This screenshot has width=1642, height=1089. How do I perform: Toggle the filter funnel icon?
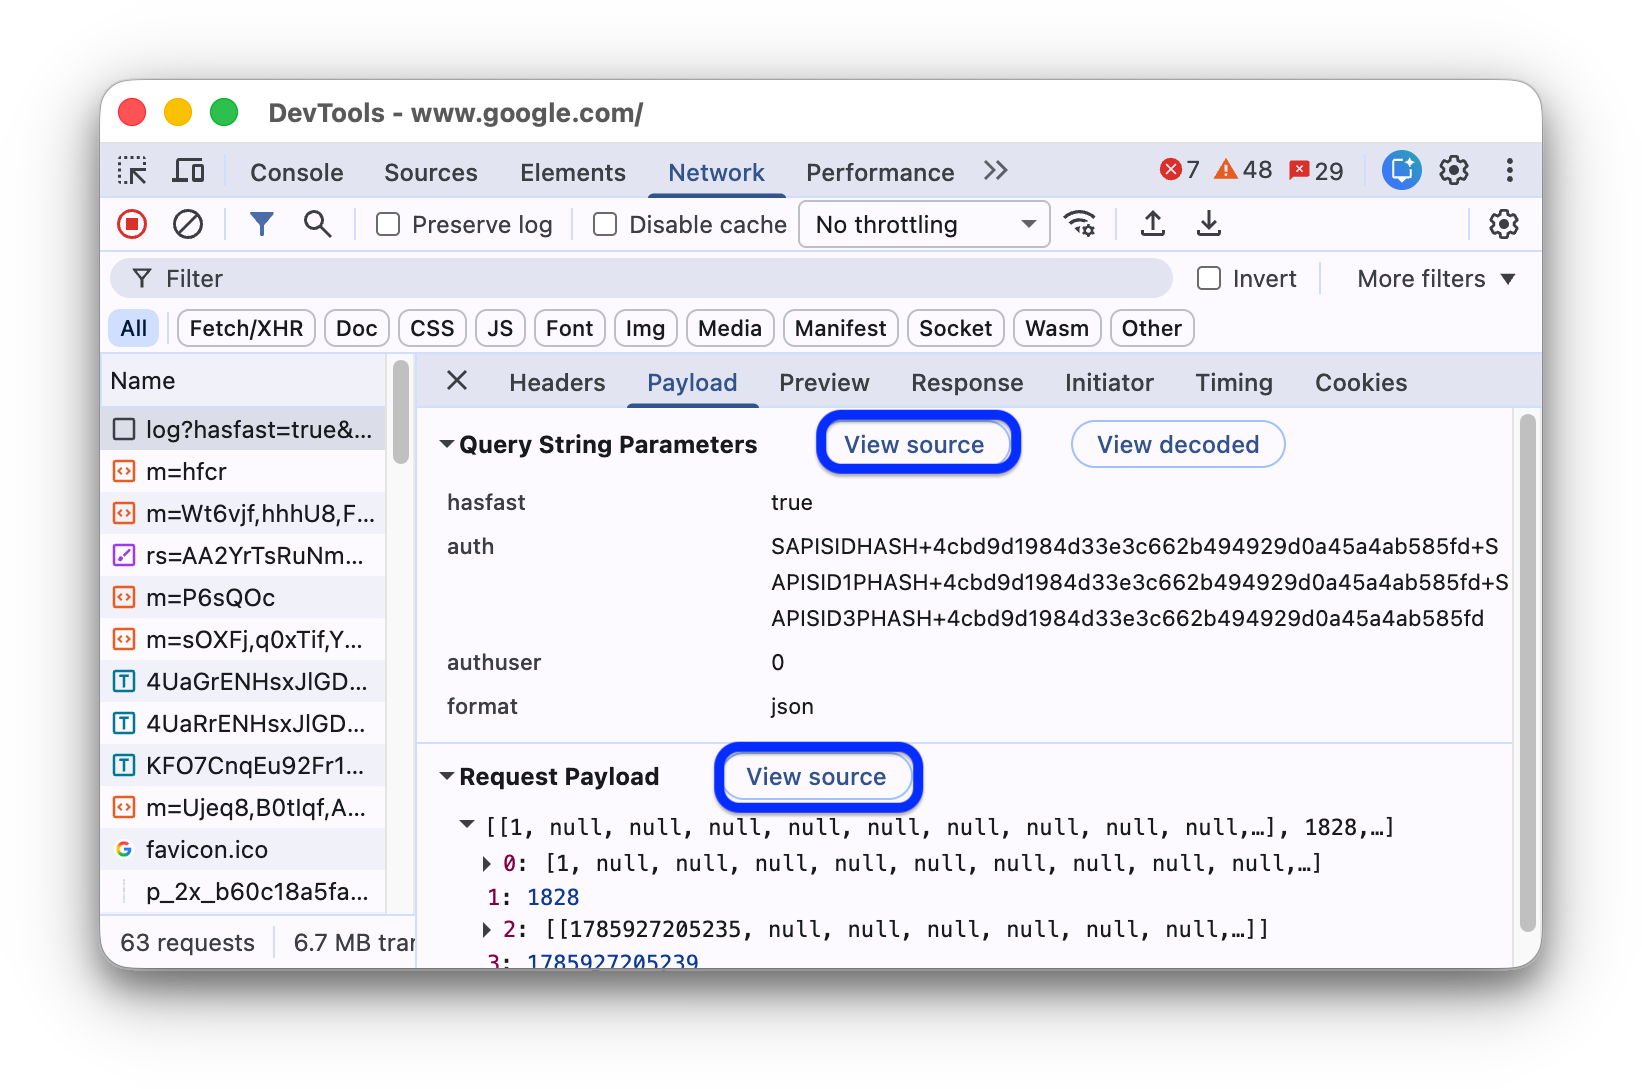(x=261, y=224)
